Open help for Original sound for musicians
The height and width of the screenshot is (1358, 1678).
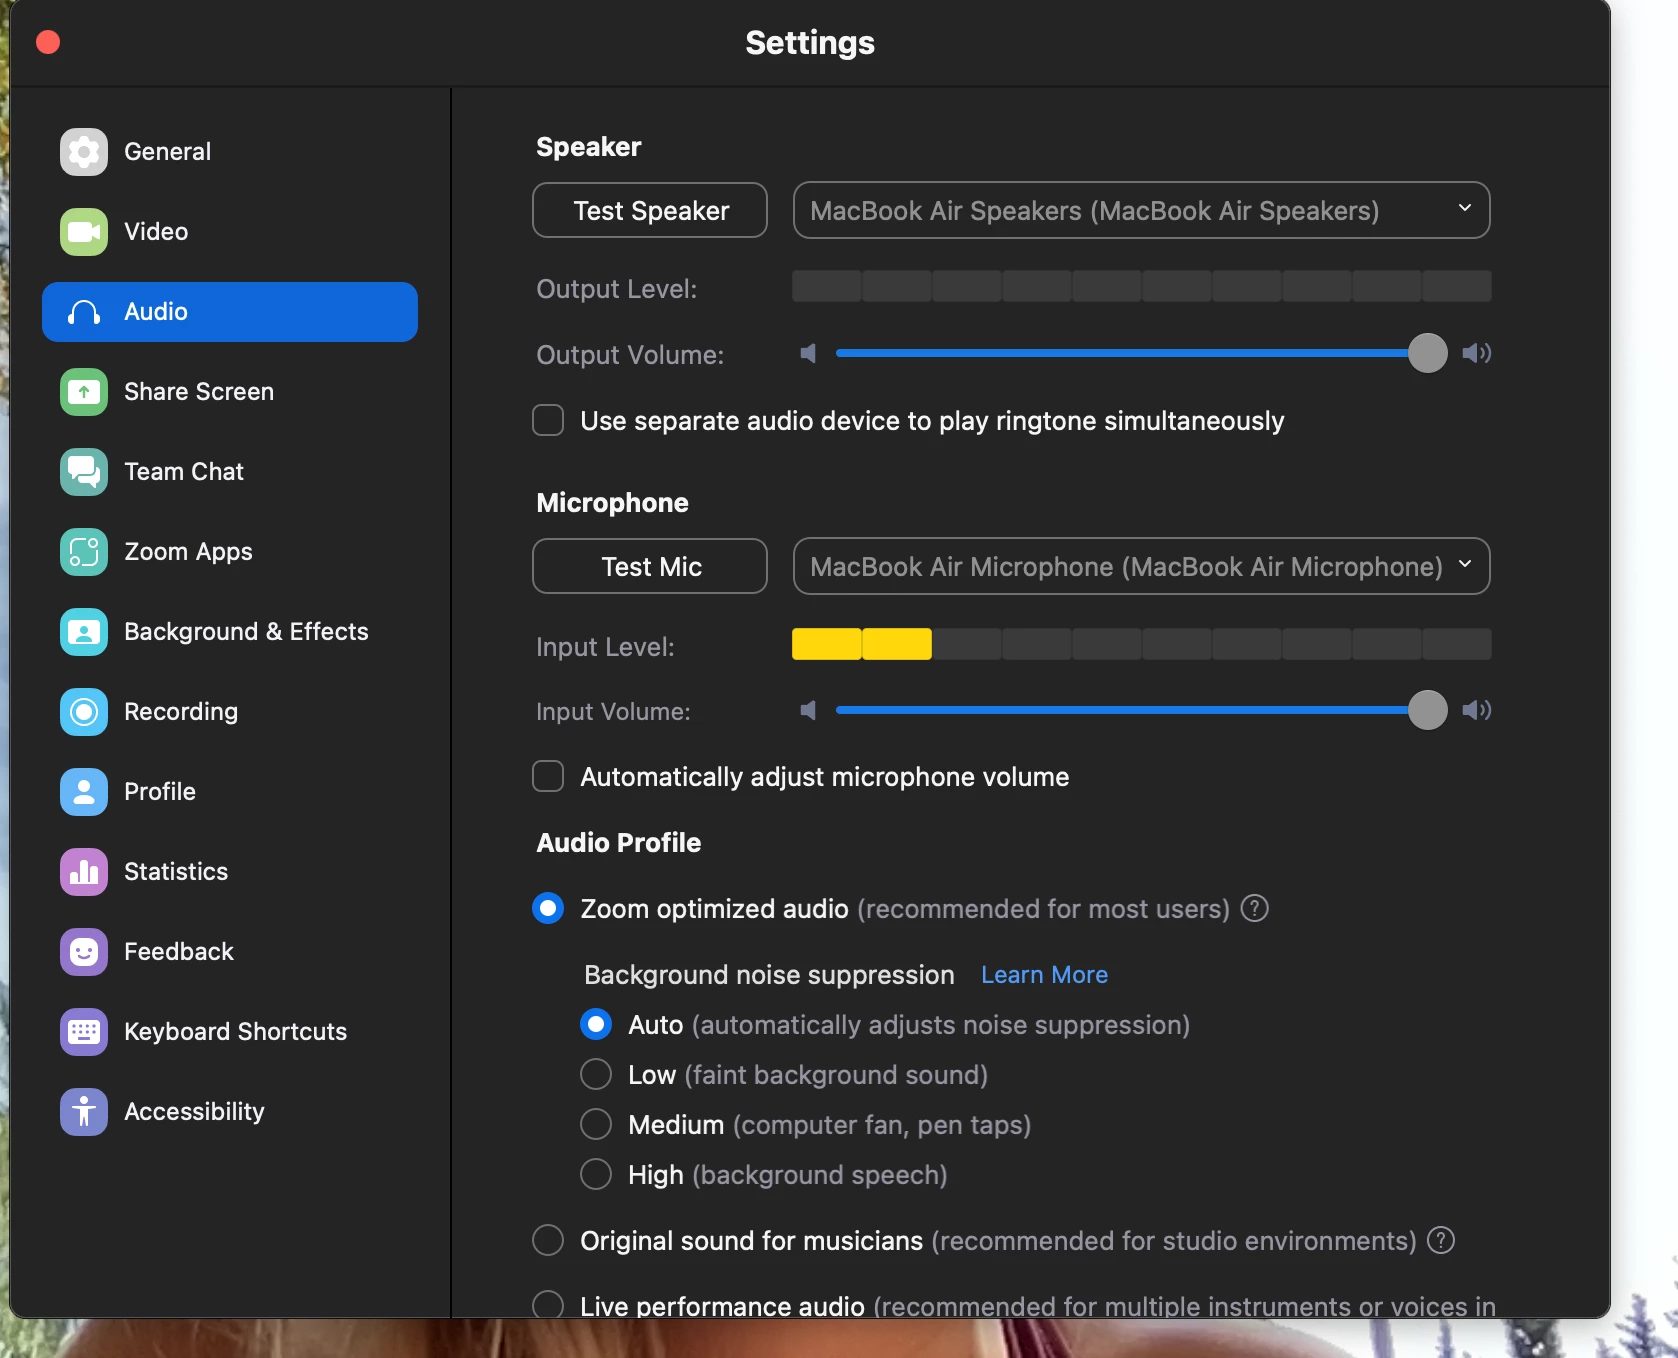pyautogui.click(x=1441, y=1240)
